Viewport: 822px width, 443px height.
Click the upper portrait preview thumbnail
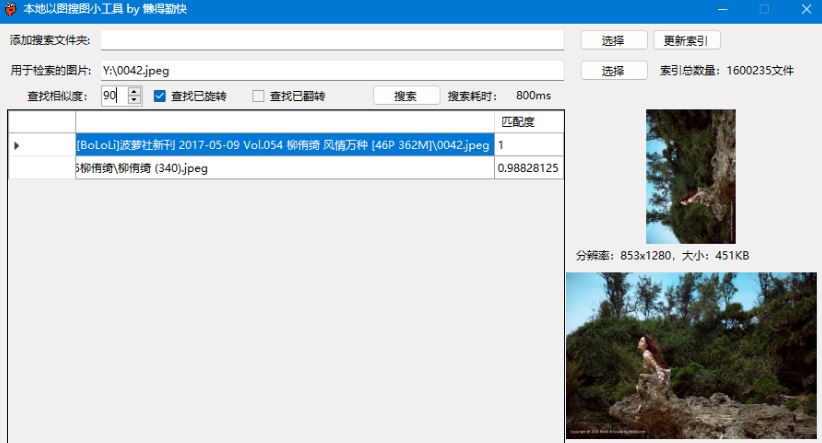(x=690, y=176)
